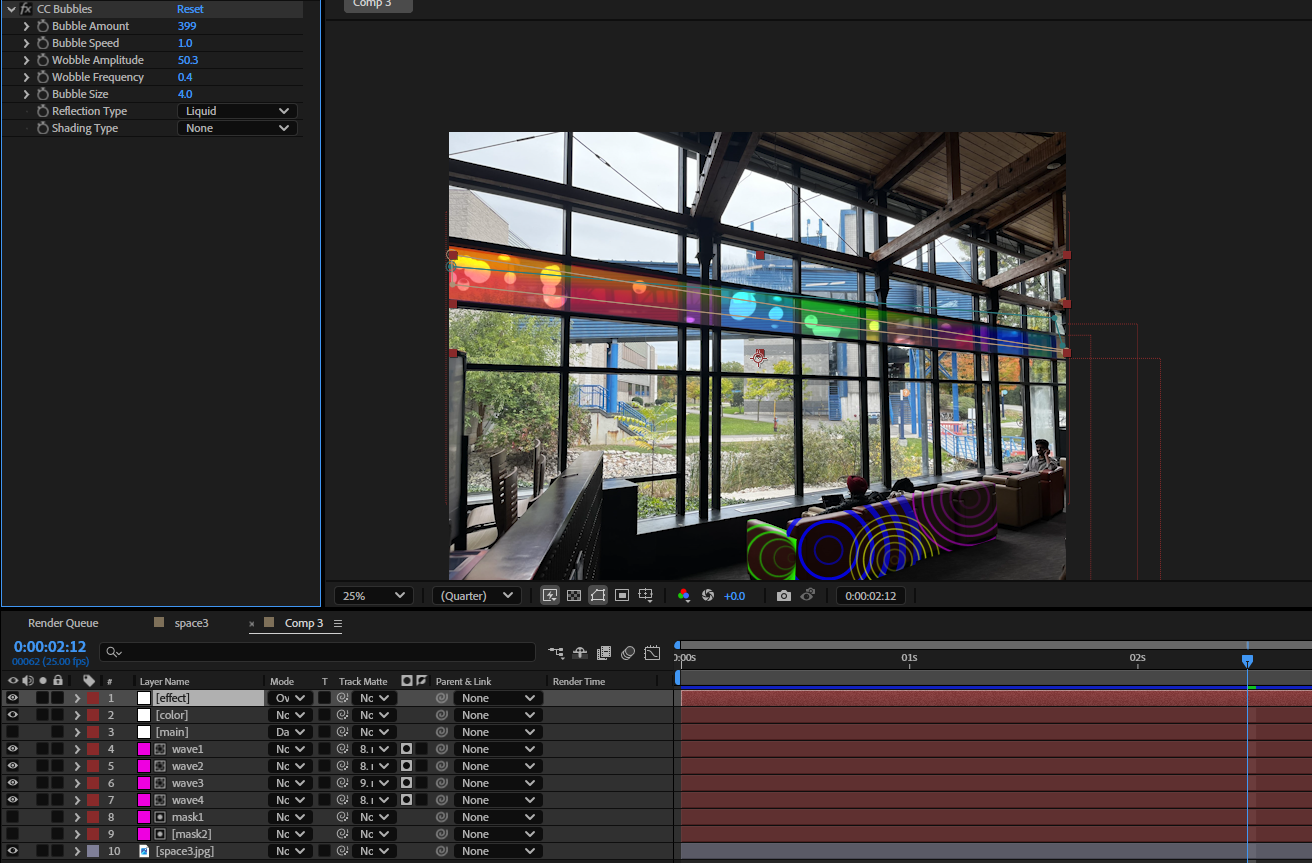Screen dimensions: 1312x863
Task: Open the Reflection Type dropdown
Action: coord(236,110)
